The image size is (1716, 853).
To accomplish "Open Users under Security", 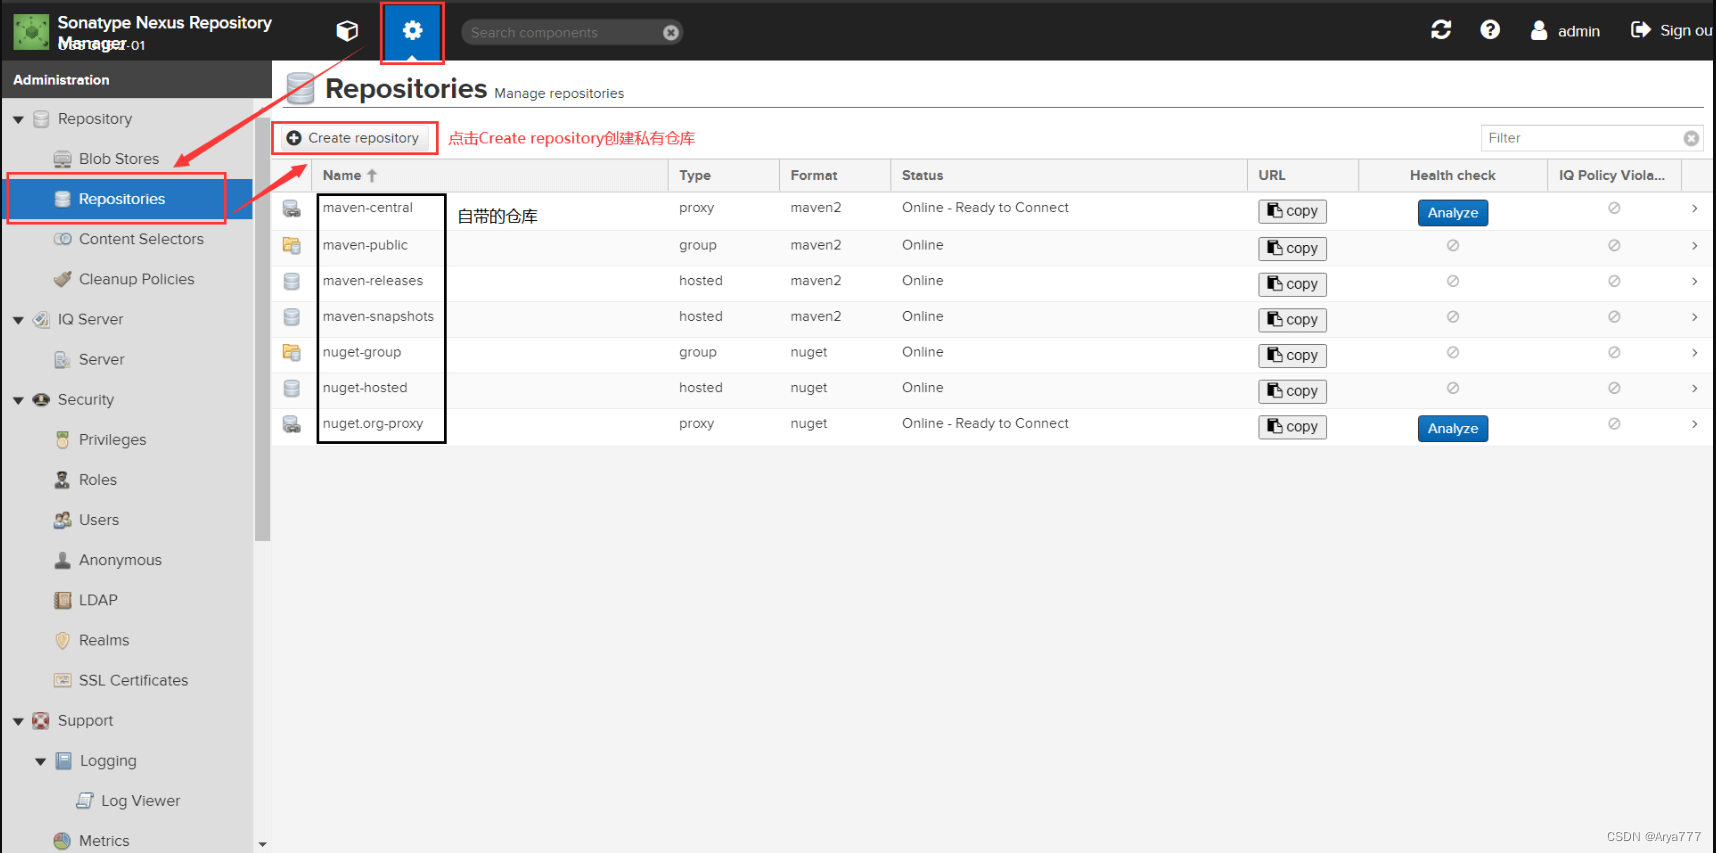I will (98, 520).
